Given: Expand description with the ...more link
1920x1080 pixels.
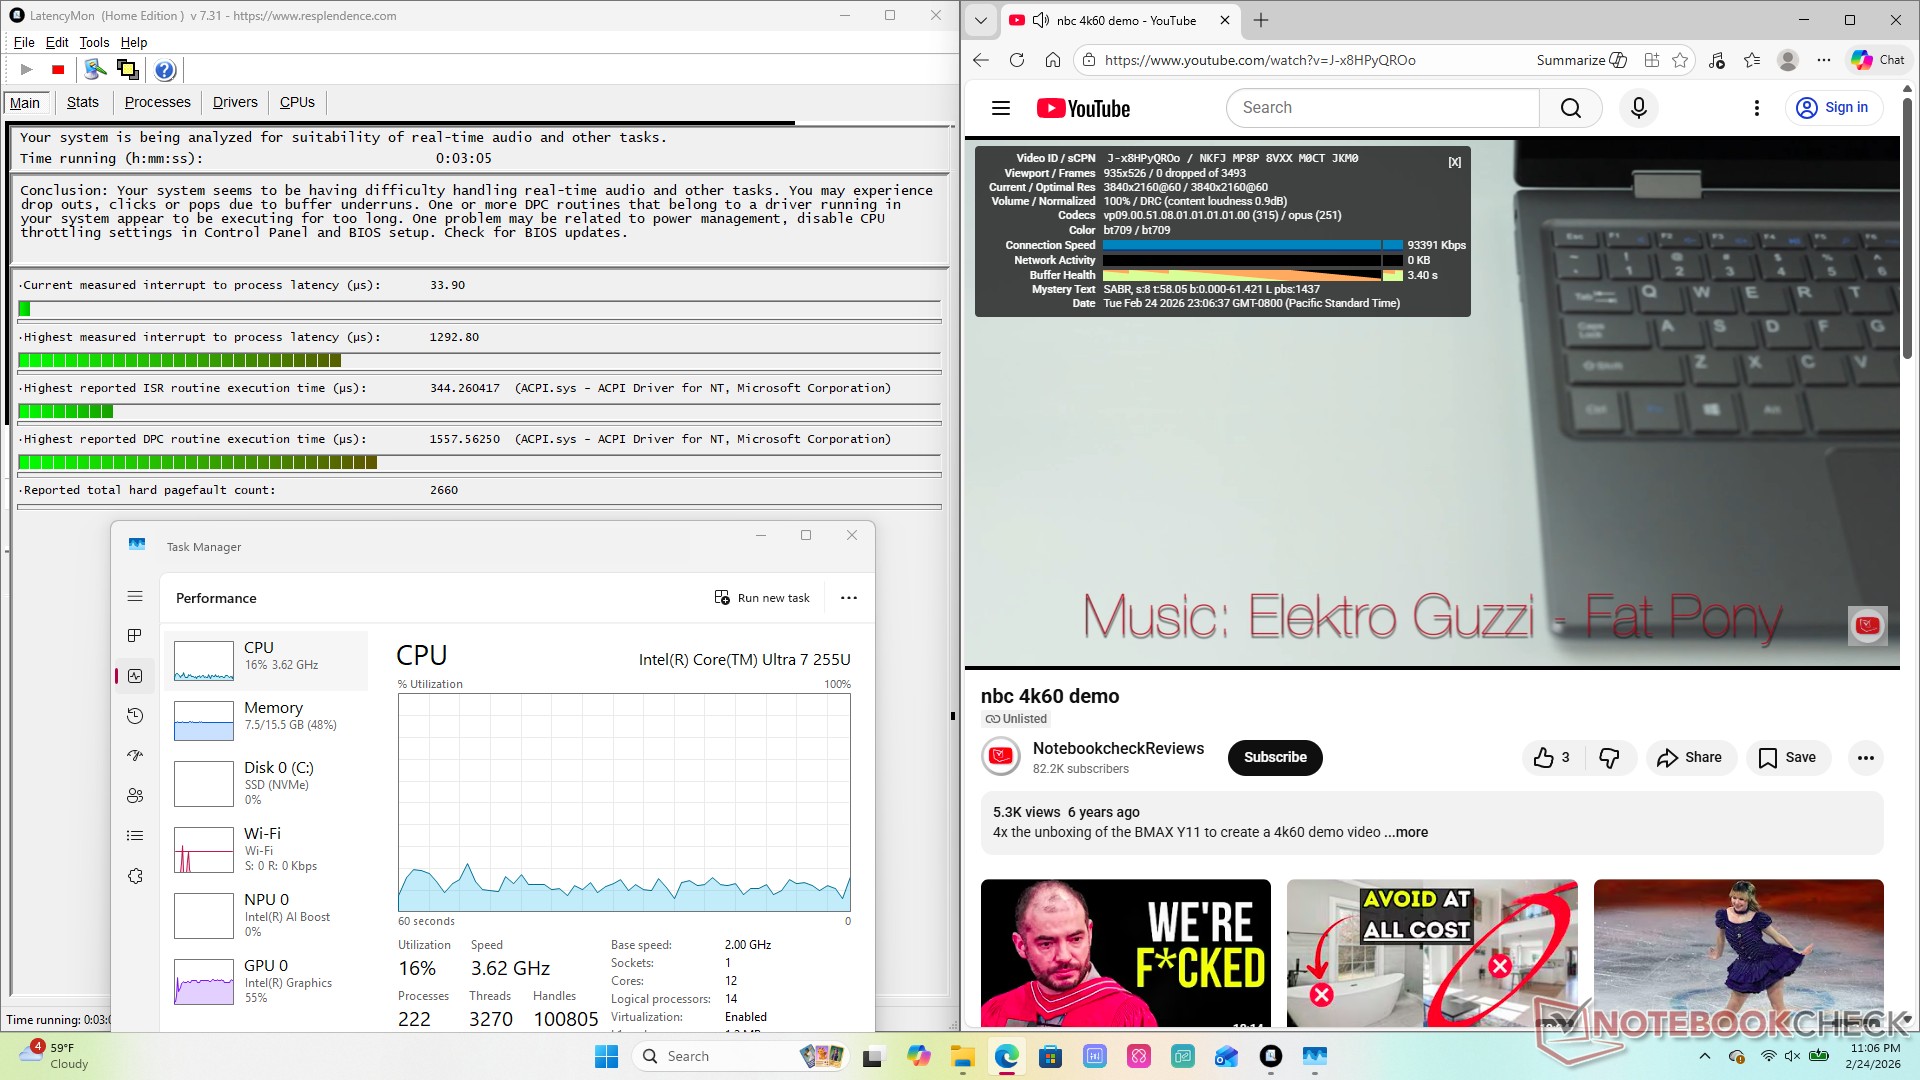Looking at the screenshot, I should tap(1406, 832).
